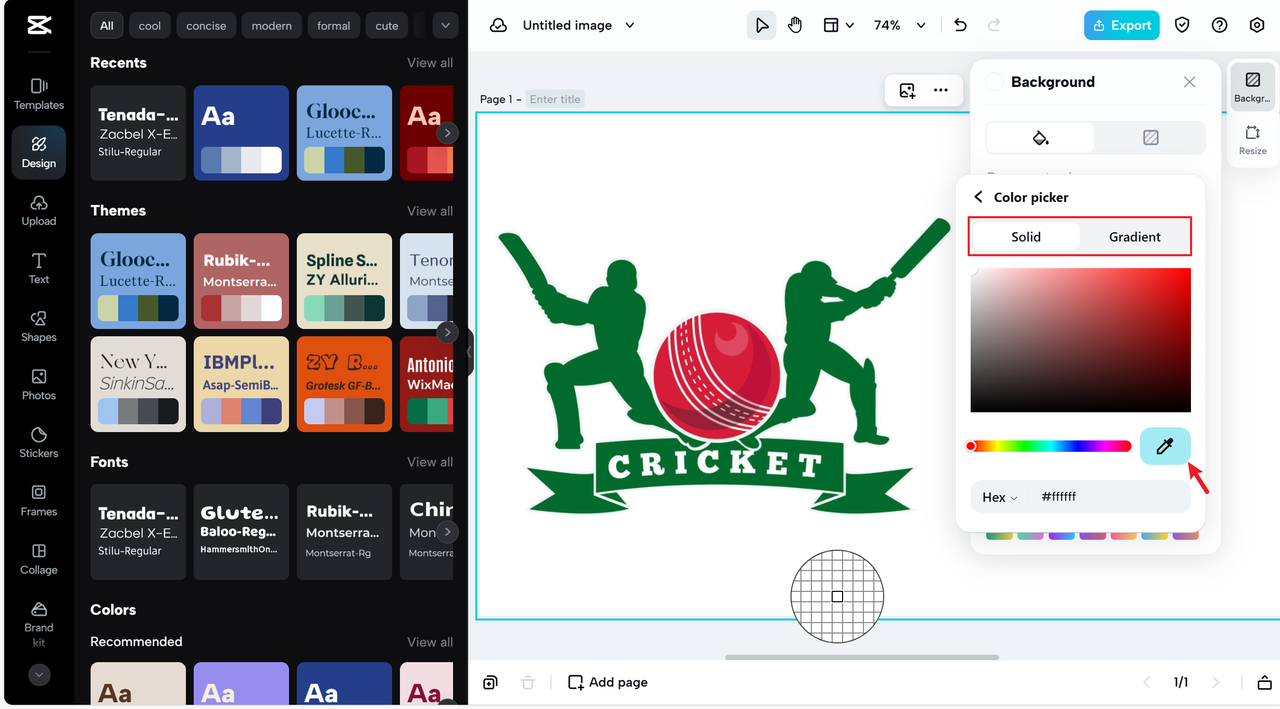Screen dimensions: 1280x709
Task: Activate the eyedropper color picker tool
Action: [x=1165, y=446]
